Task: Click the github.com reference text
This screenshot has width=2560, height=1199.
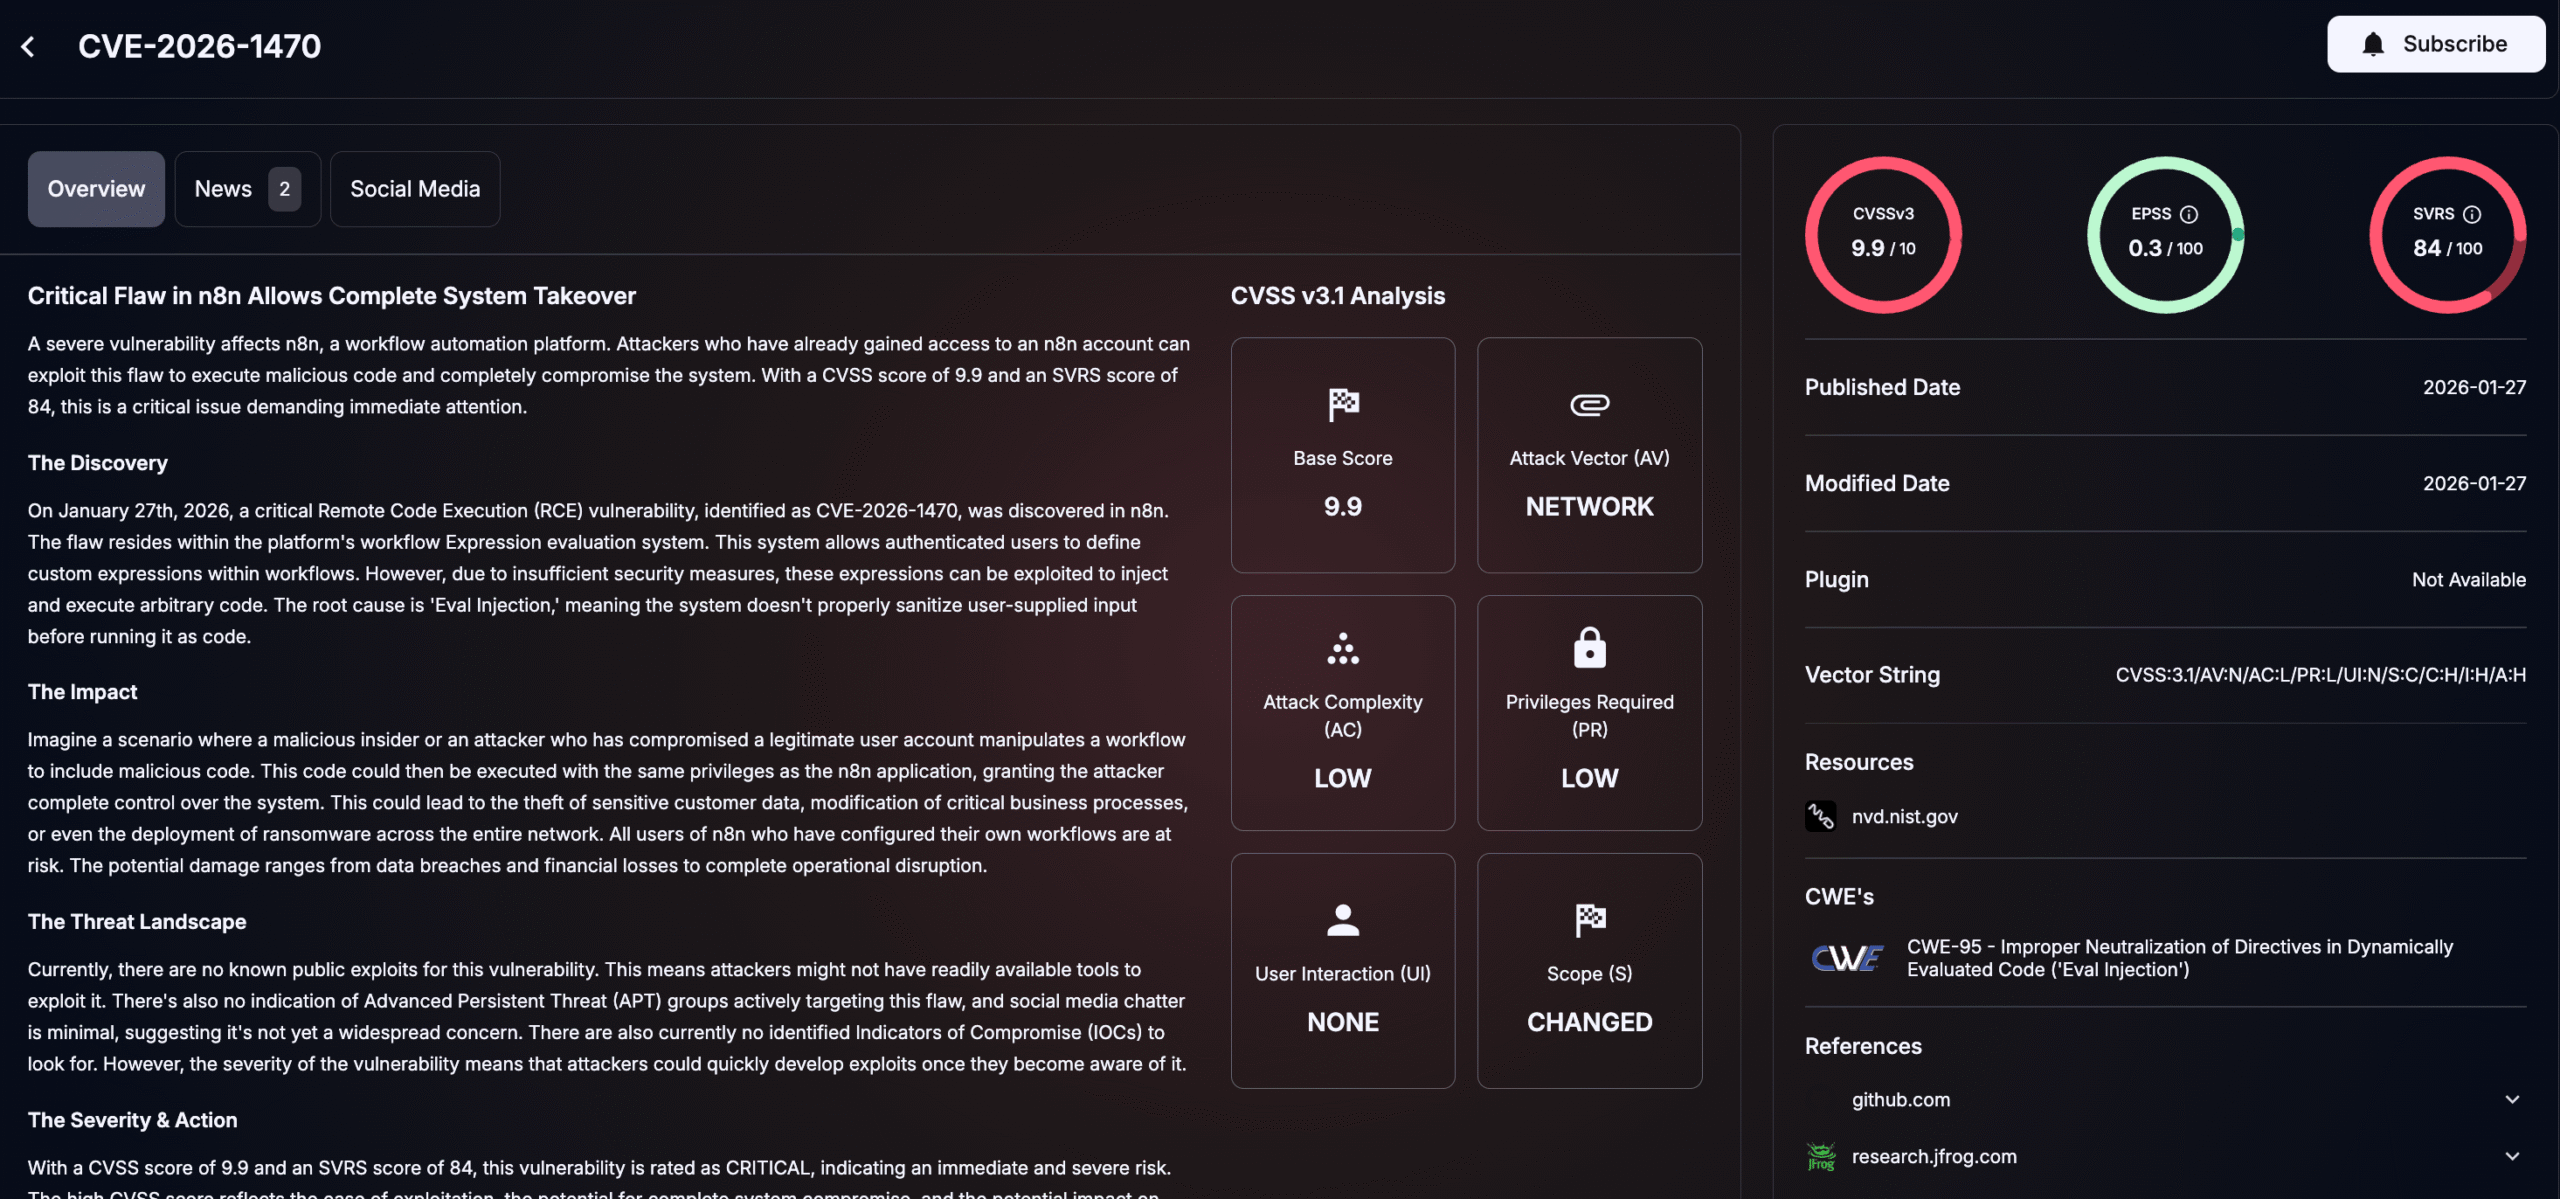Action: [1901, 1100]
